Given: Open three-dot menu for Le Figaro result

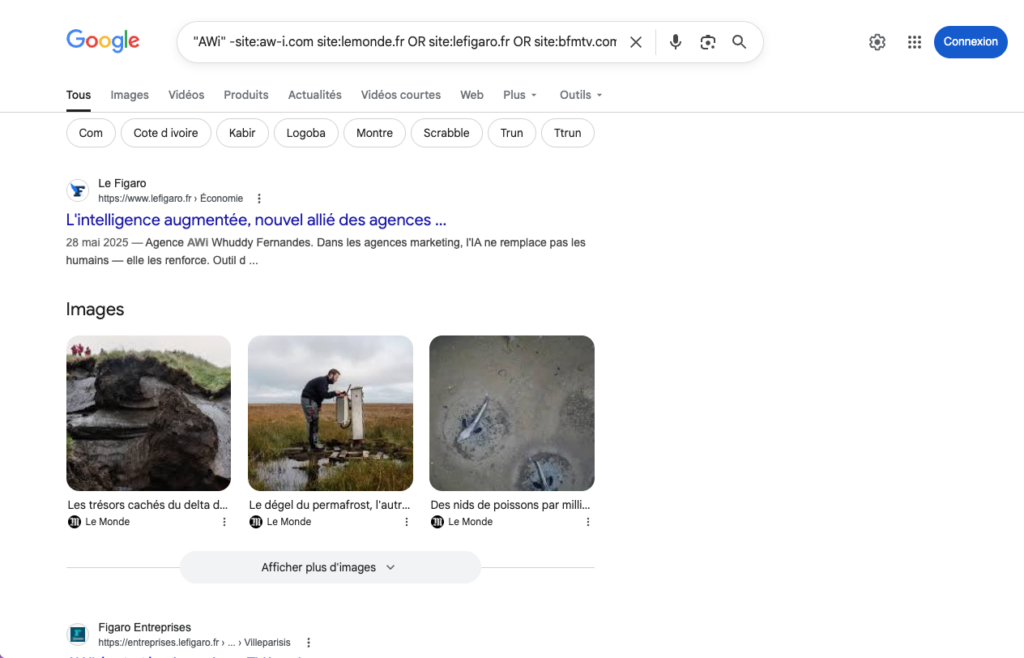Looking at the screenshot, I should [x=259, y=199].
